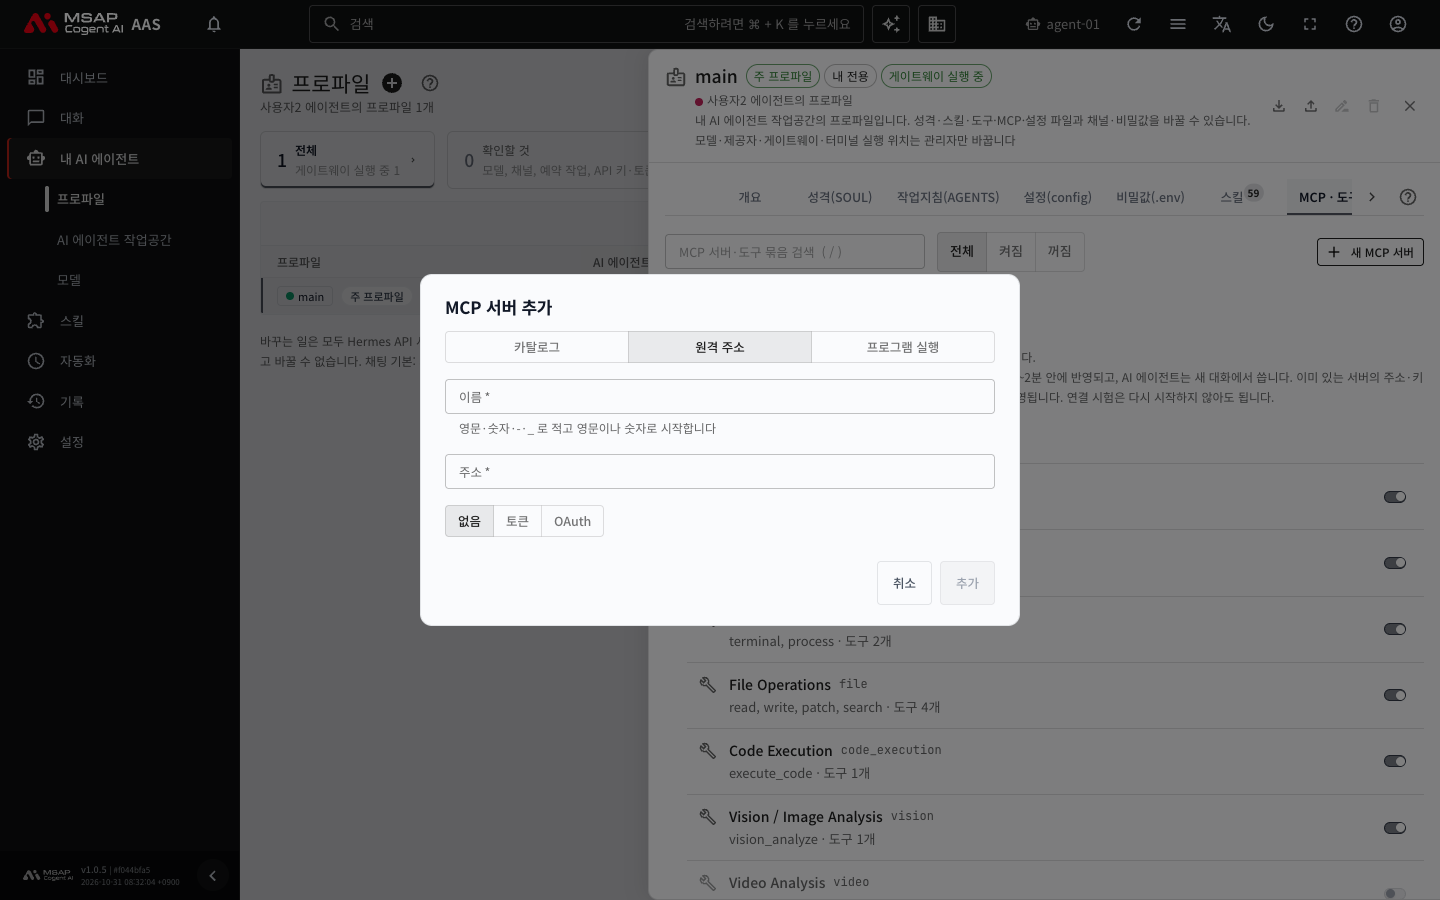This screenshot has width=1440, height=900.
Task: Open the help icon in top bar
Action: [x=1354, y=24]
